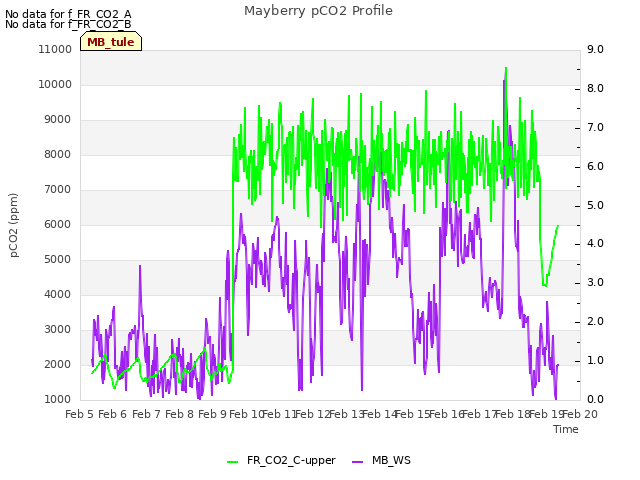The width and height of the screenshot is (640, 480).
Task: Click the Time x-axis title
Action: [566, 429]
